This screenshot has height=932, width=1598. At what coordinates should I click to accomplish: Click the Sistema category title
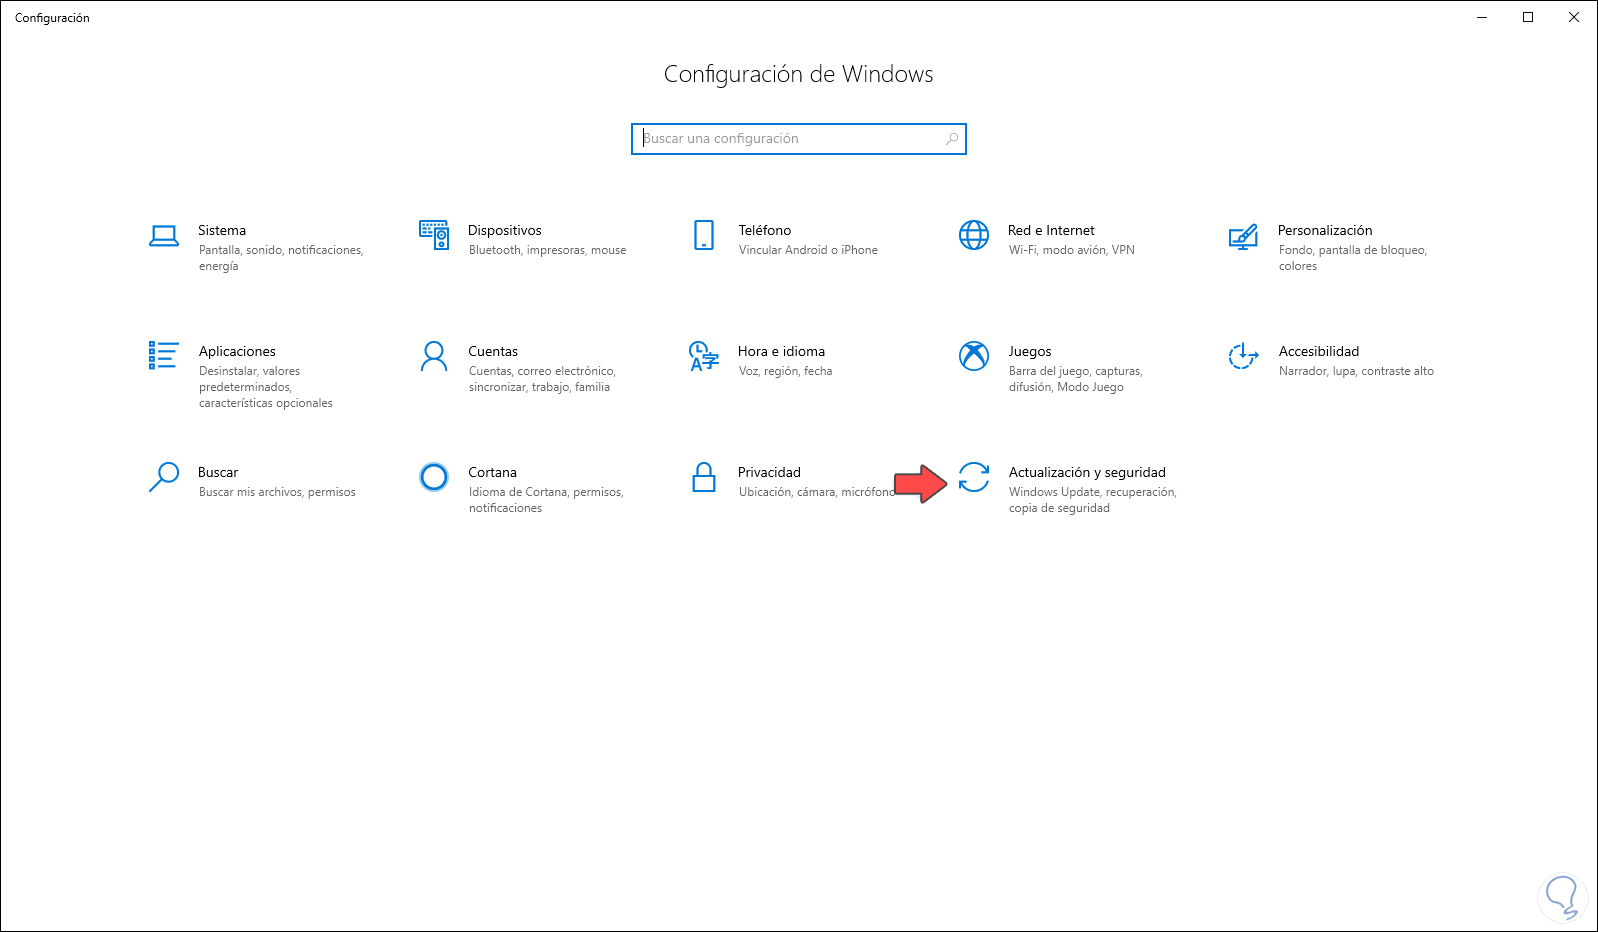(222, 231)
